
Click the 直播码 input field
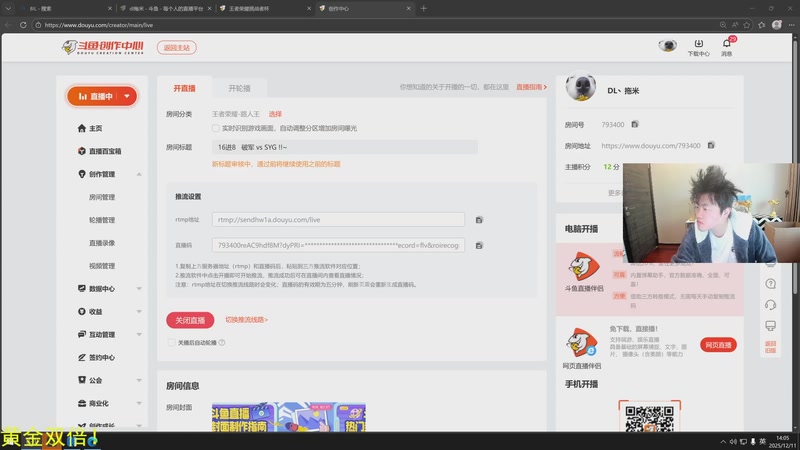click(x=338, y=245)
